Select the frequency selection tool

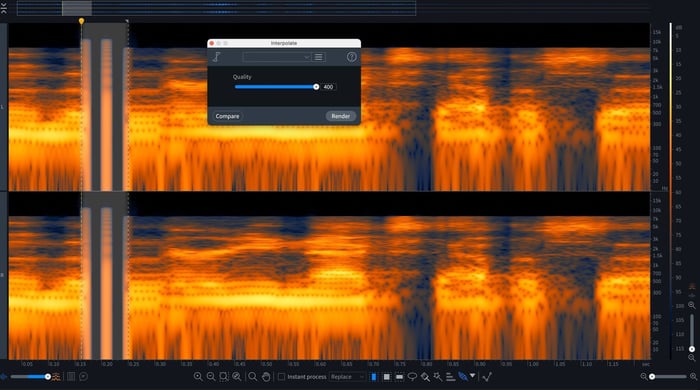tap(400, 377)
